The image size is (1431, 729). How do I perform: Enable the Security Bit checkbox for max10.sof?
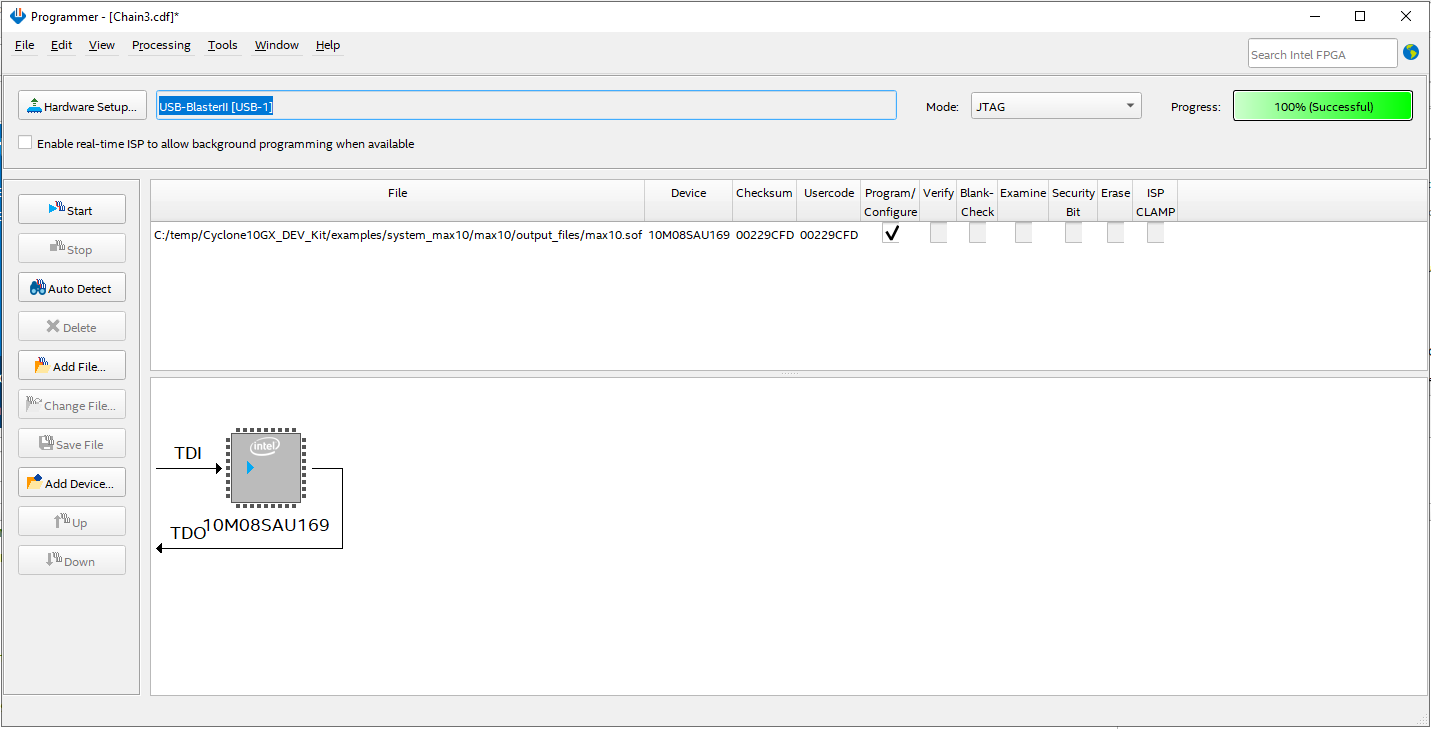click(x=1073, y=234)
